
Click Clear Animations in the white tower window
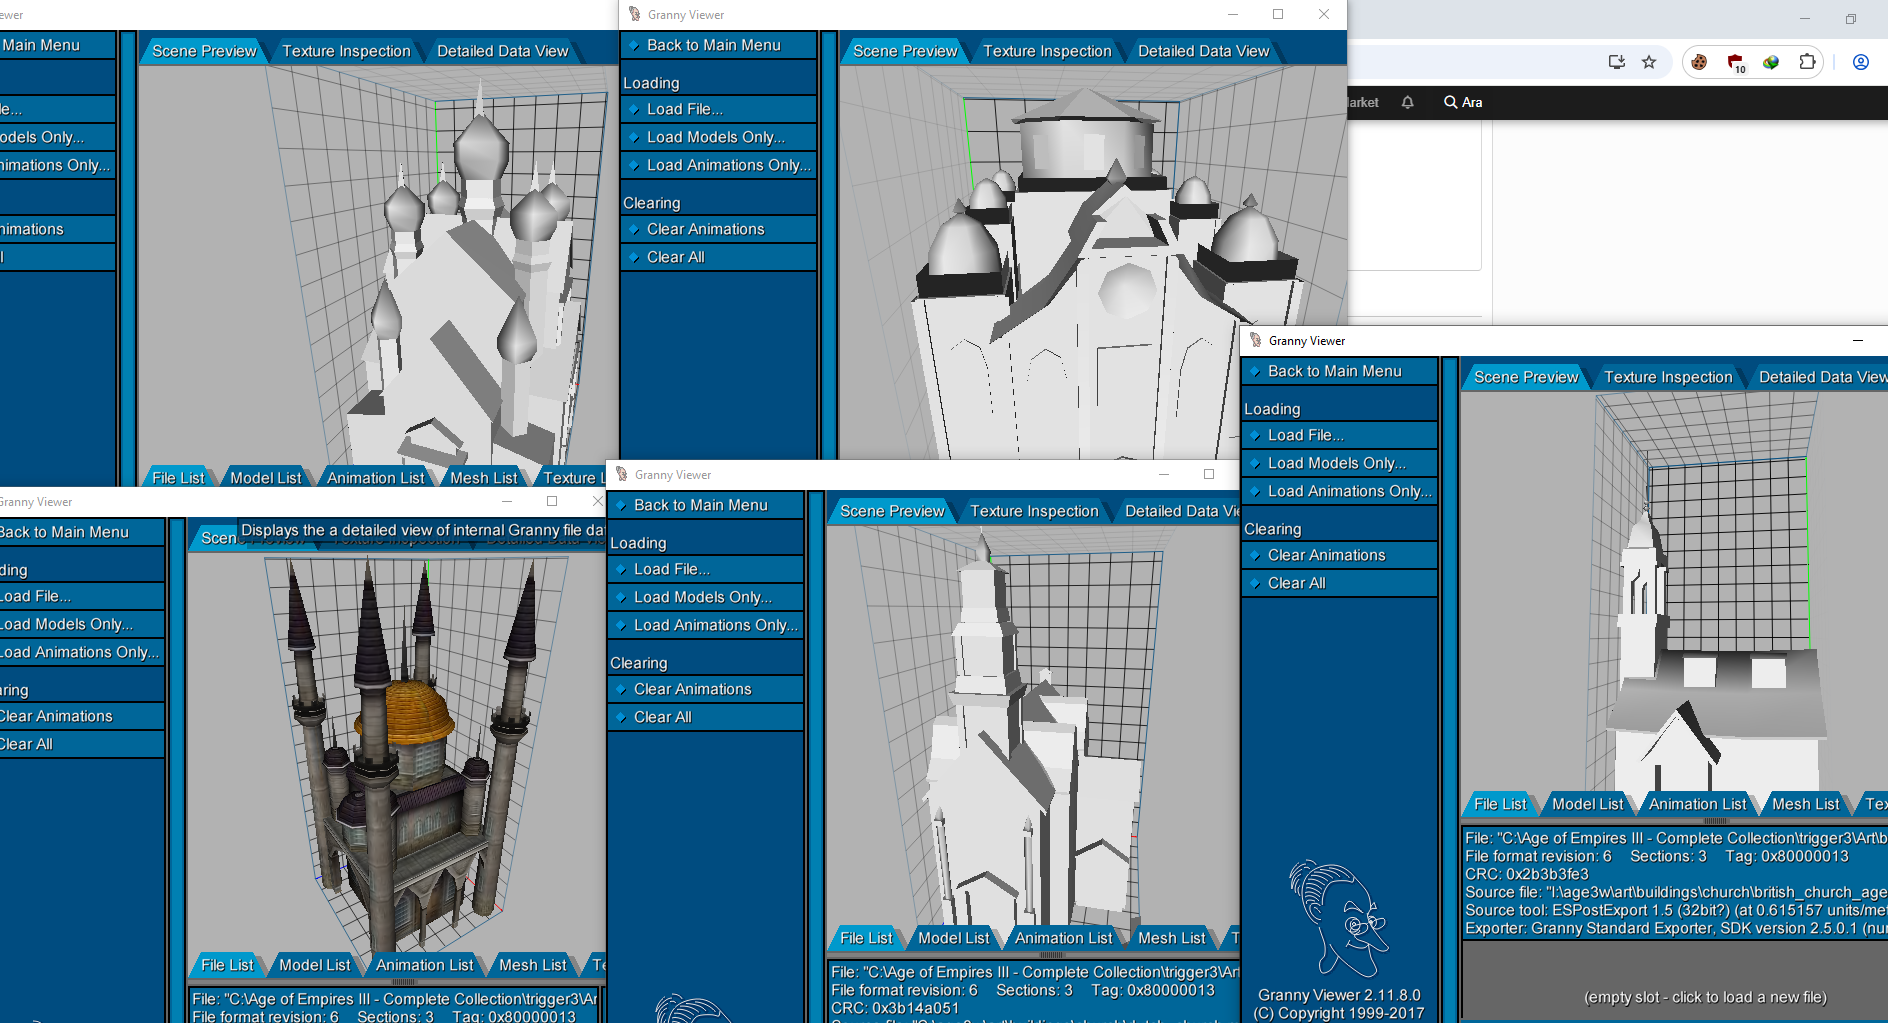point(705,689)
